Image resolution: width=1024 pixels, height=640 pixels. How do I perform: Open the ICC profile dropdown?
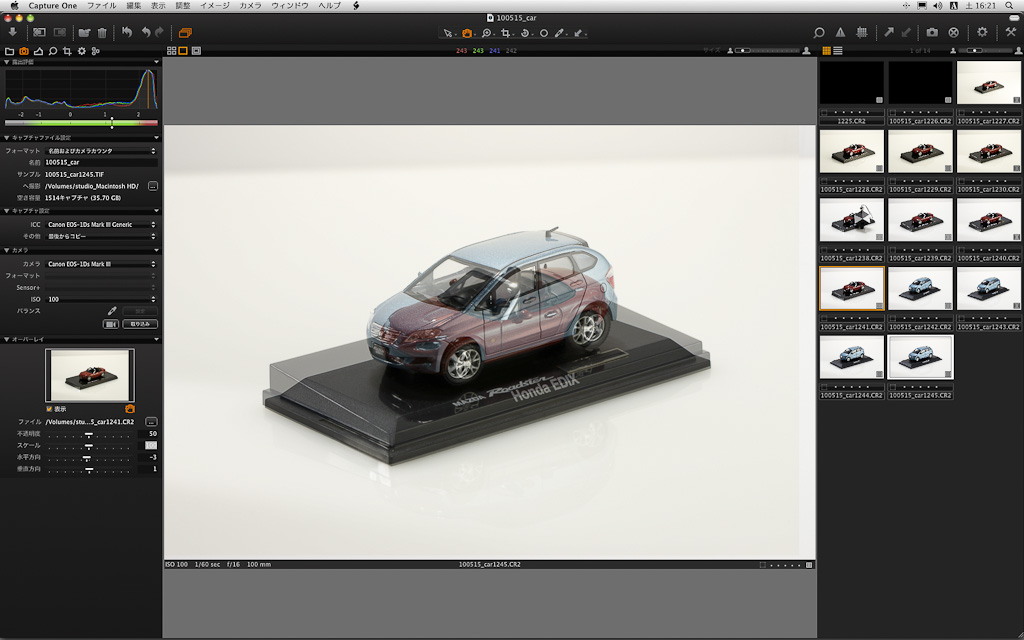click(101, 224)
